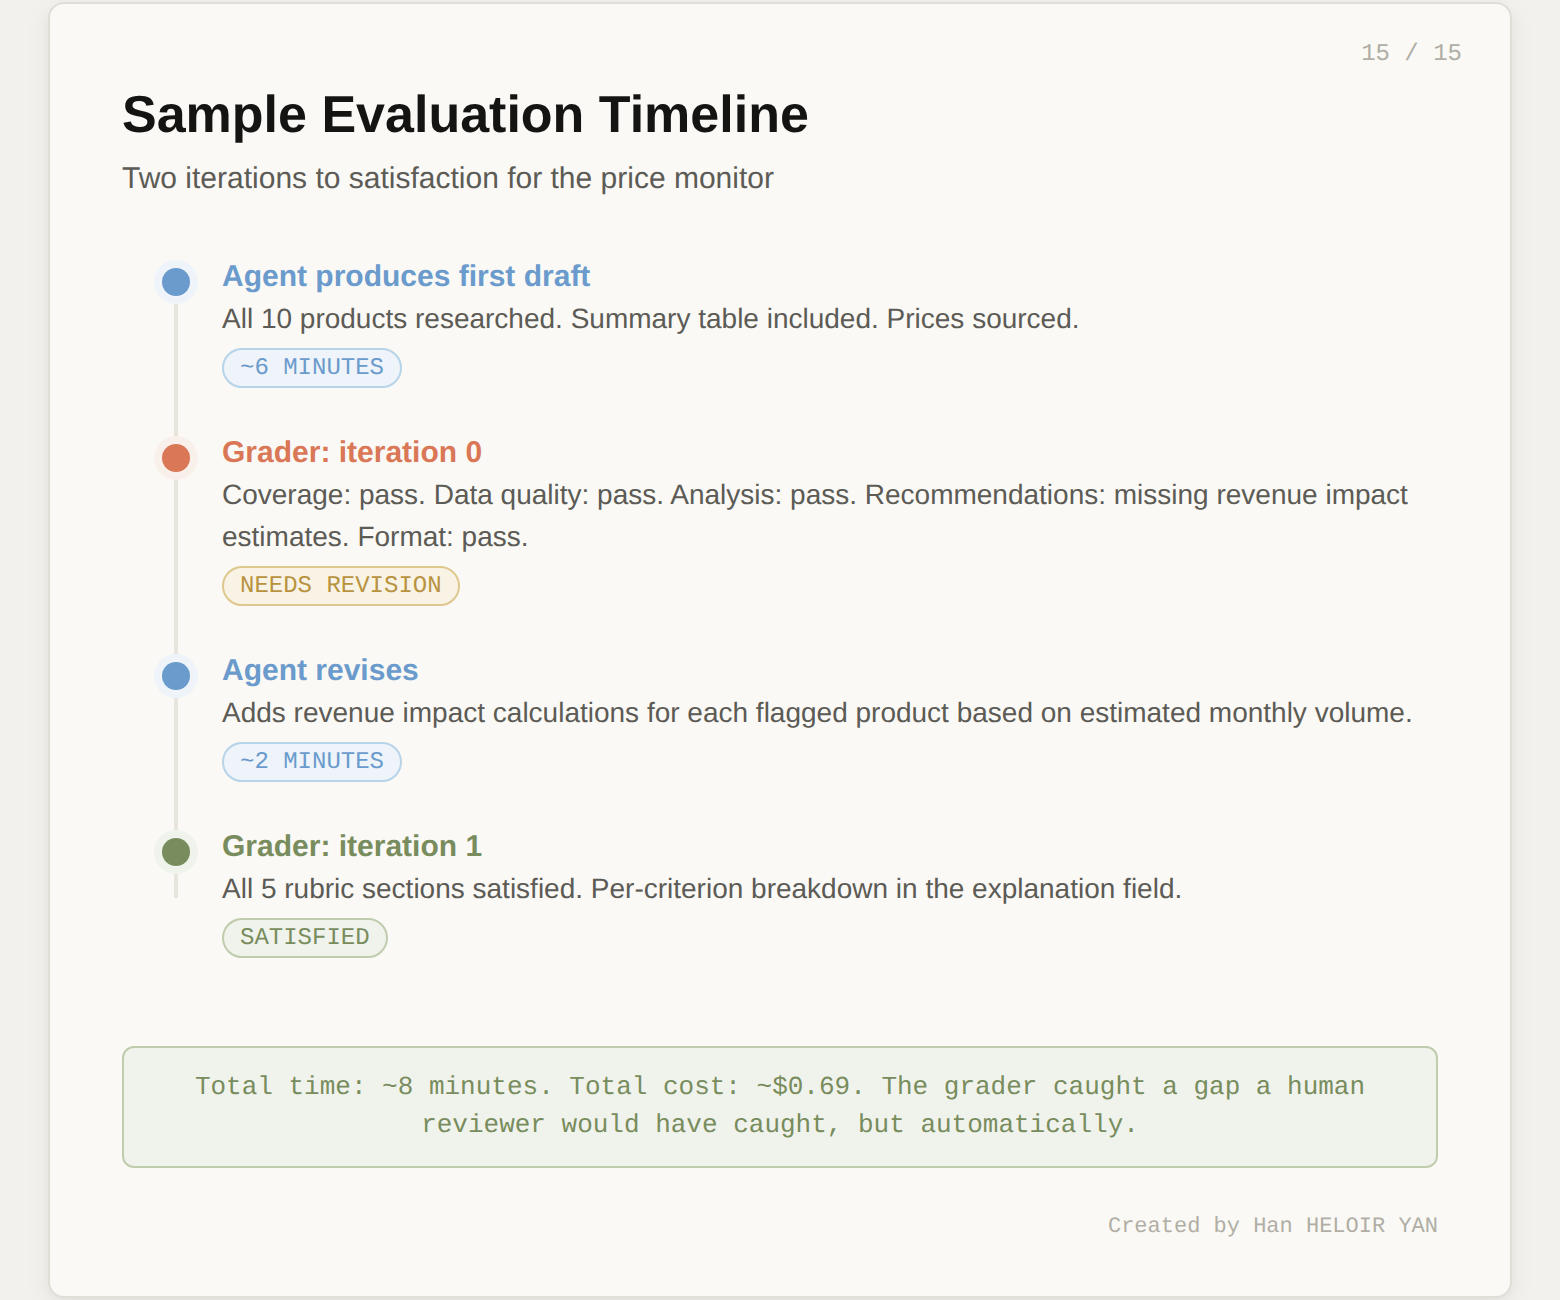Viewport: 1560px width, 1300px height.
Task: Collapse the Agent revises timeline entry
Action: pyautogui.click(x=320, y=670)
